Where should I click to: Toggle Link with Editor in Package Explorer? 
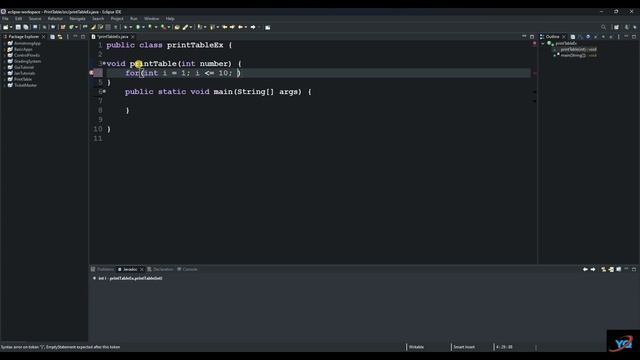pyautogui.click(x=60, y=37)
